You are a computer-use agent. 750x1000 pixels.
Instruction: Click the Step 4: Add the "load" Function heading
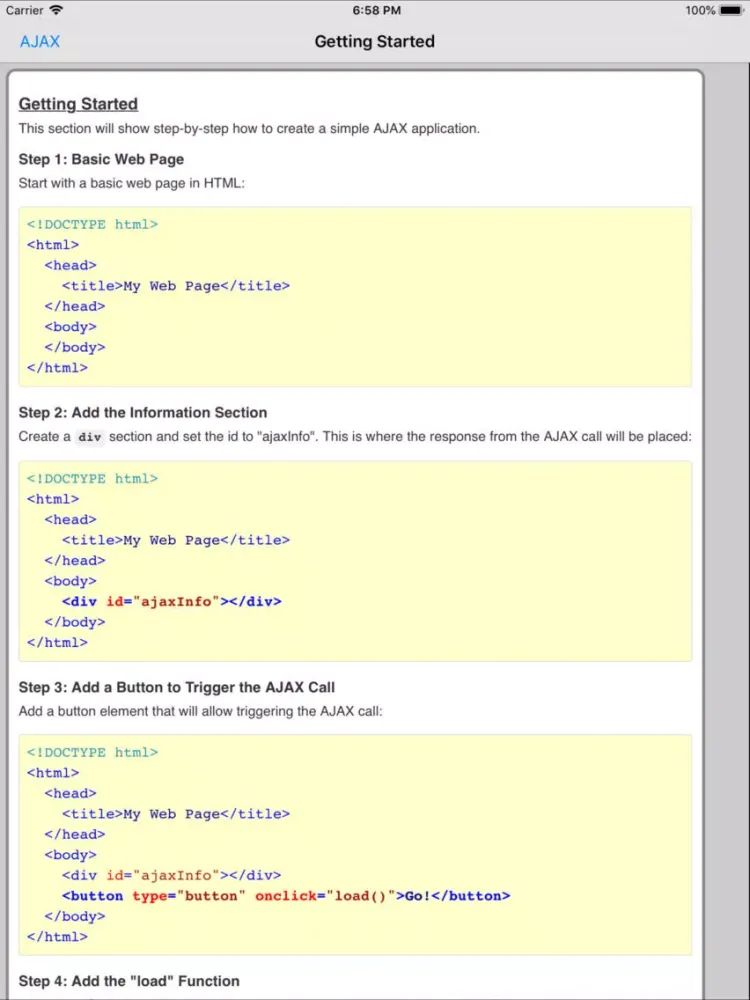[x=129, y=981]
